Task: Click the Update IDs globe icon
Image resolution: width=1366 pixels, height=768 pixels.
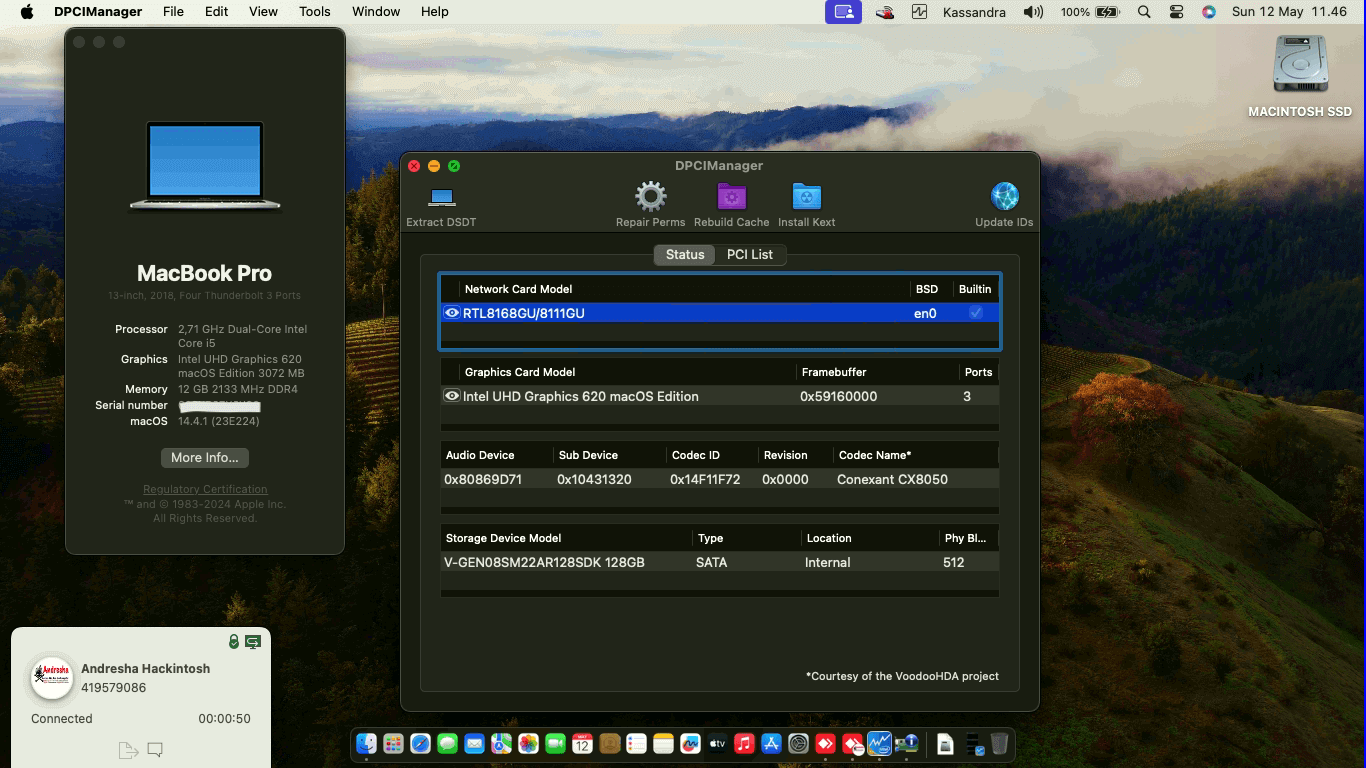Action: pos(1004,197)
